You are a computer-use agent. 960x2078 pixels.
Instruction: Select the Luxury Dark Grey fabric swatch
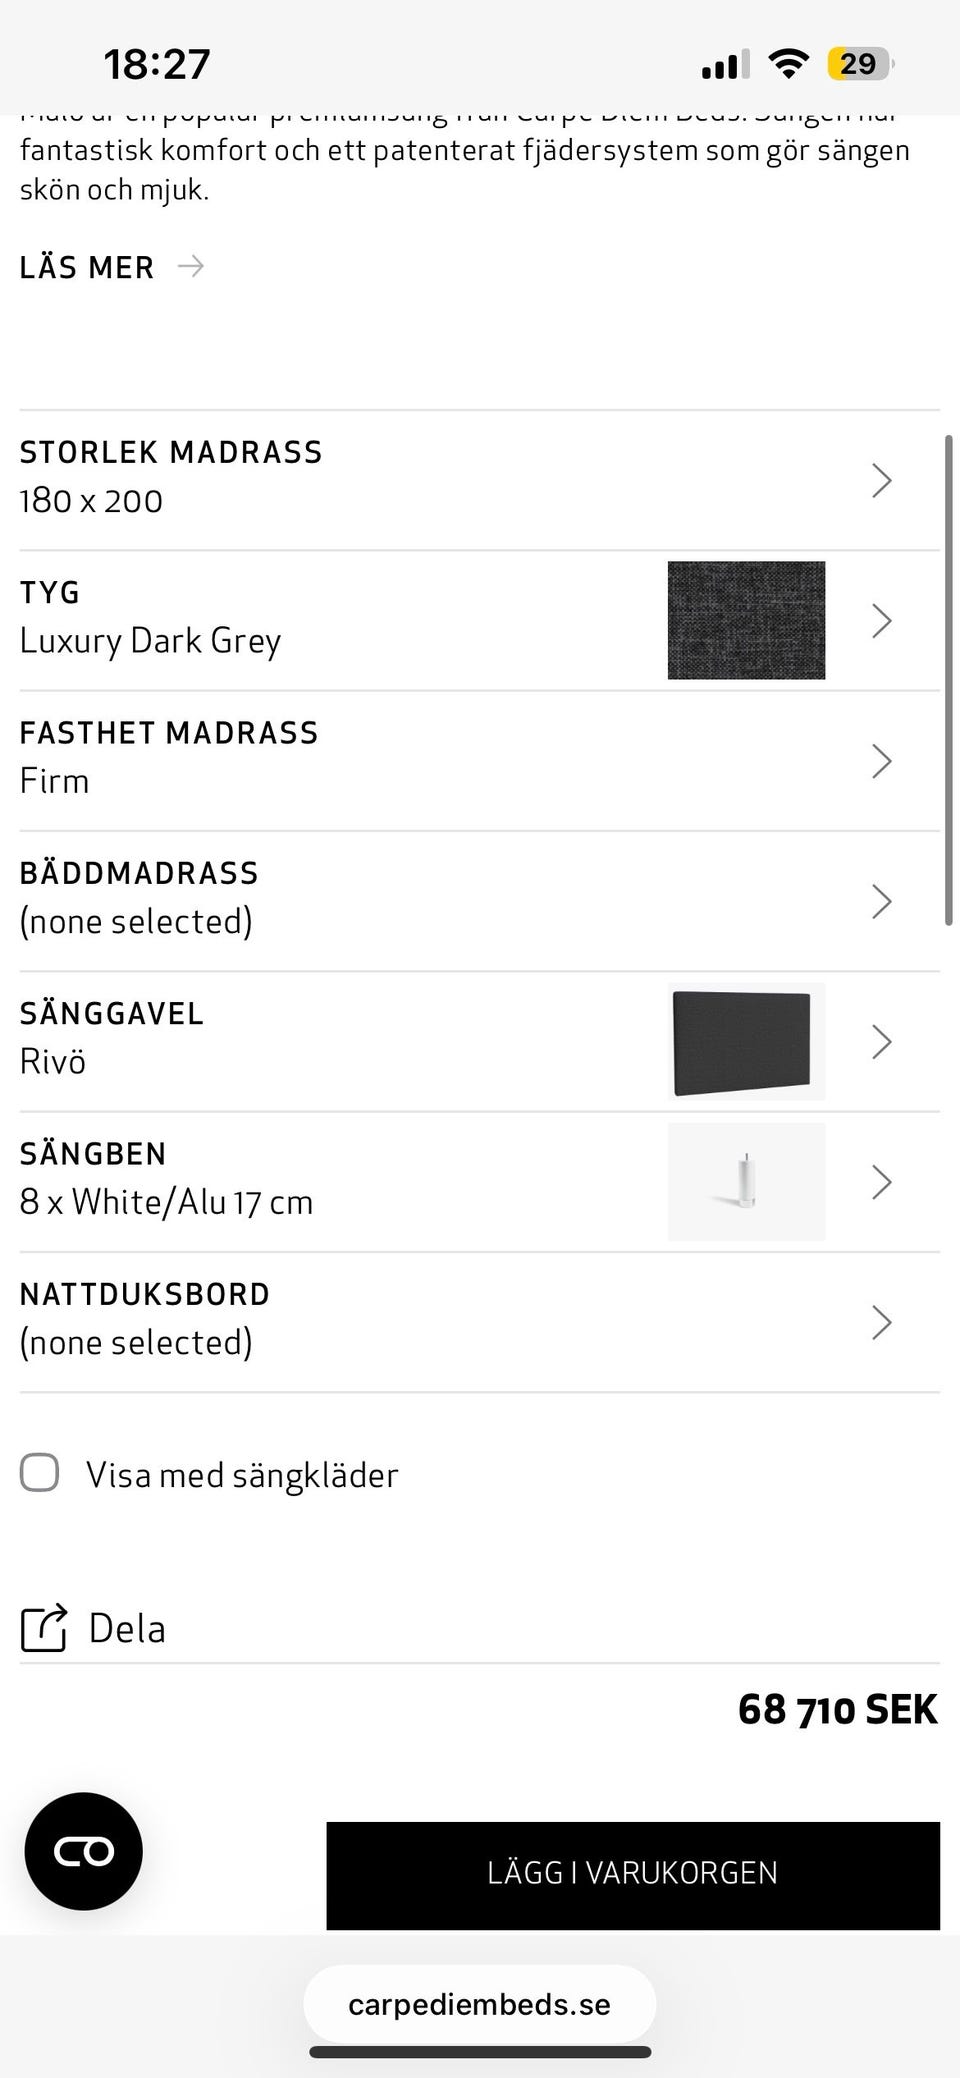pyautogui.click(x=746, y=620)
